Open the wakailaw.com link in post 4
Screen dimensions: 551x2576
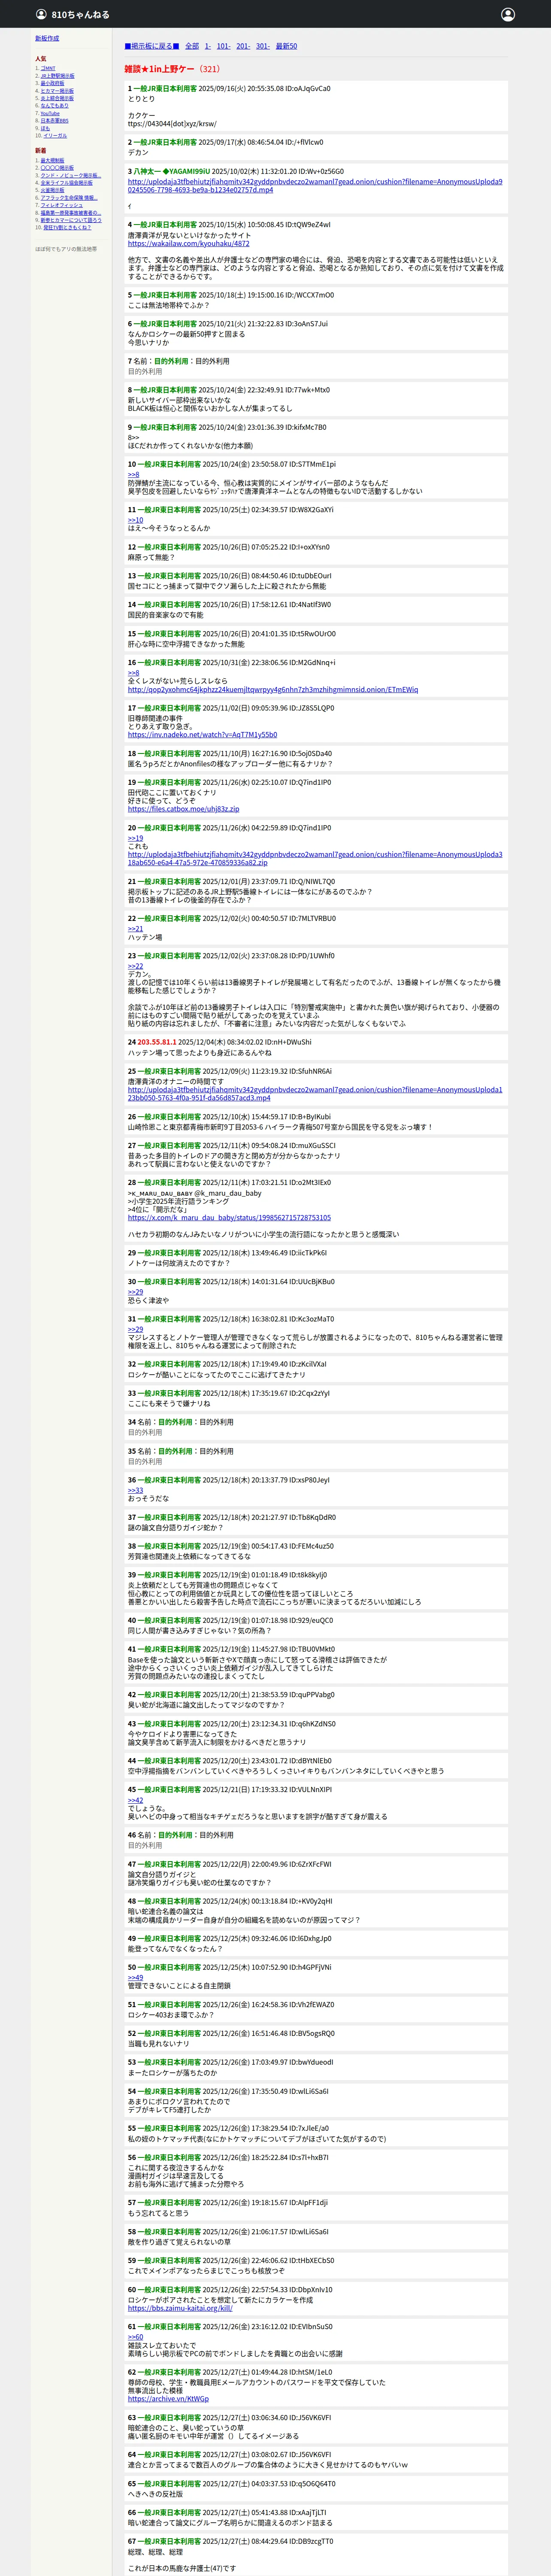pyautogui.click(x=188, y=243)
